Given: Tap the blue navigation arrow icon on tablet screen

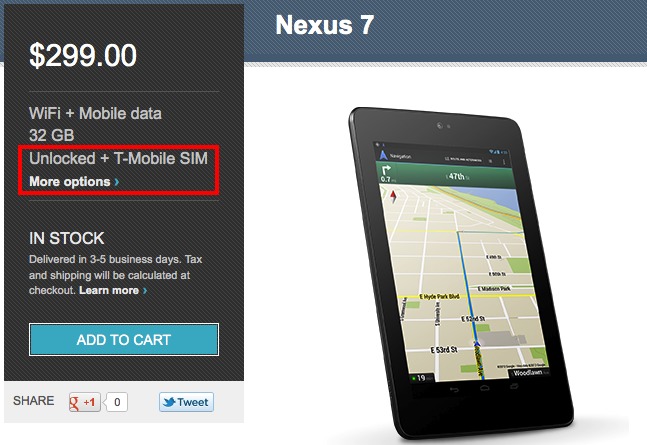Looking at the screenshot, I should (x=384, y=155).
